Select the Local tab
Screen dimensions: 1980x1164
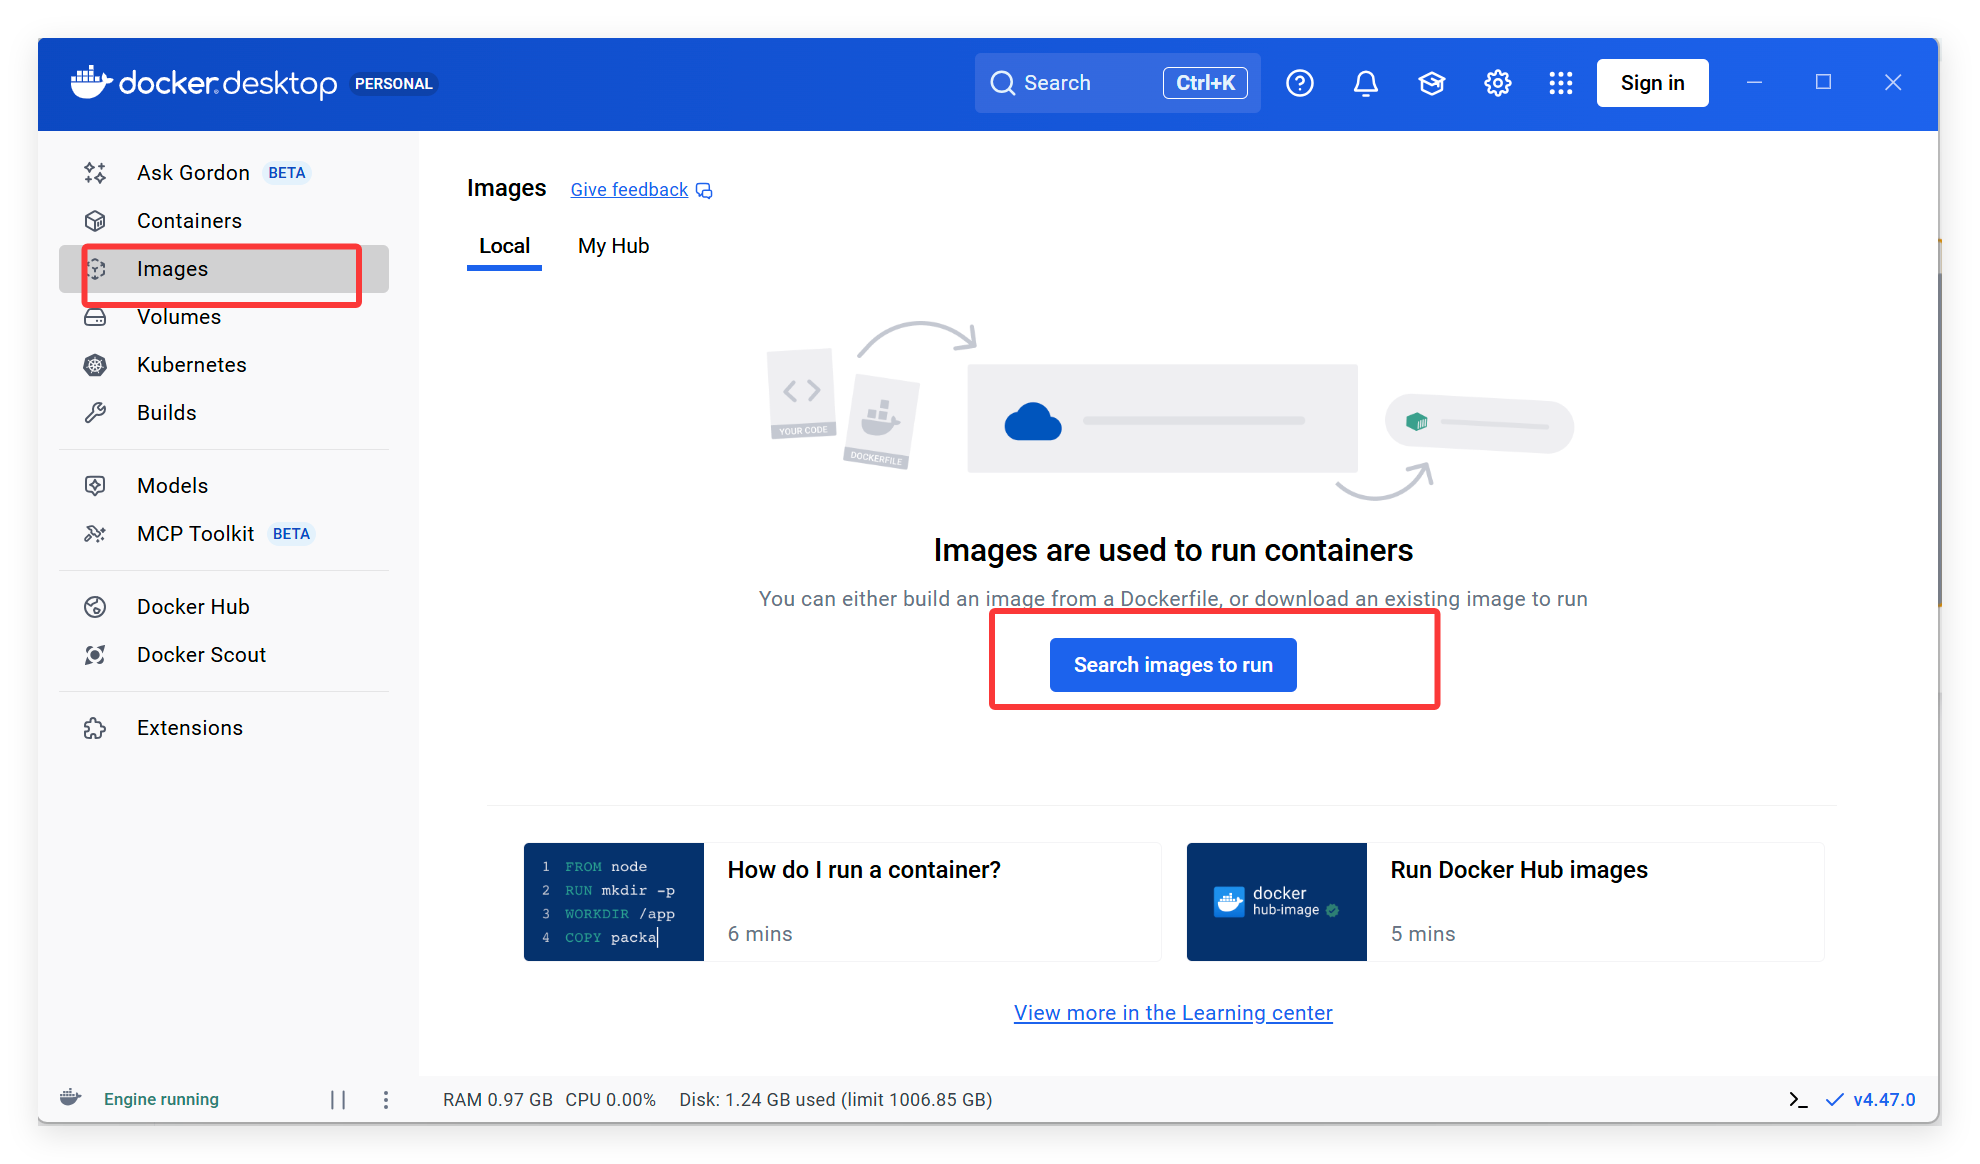pos(504,246)
